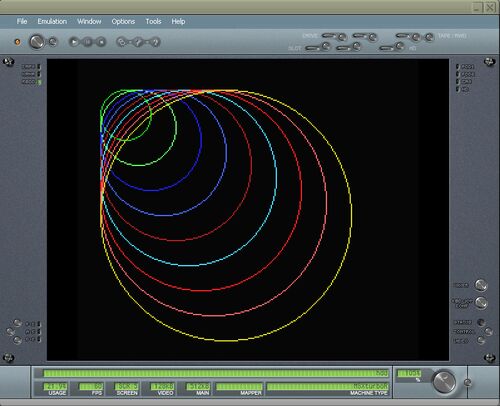Toggle the topmost small button at bottom-left panel

click(x=17, y=323)
